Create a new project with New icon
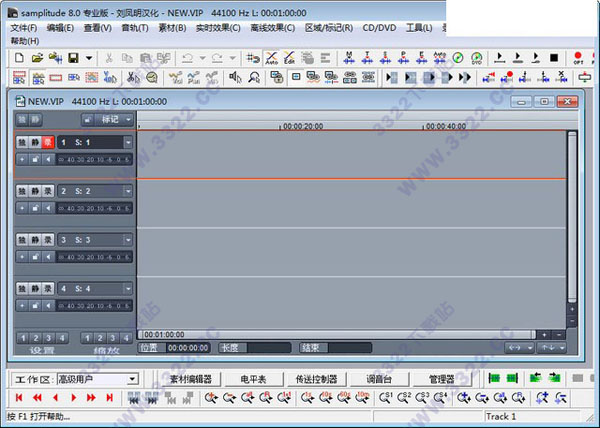 click(x=19, y=58)
